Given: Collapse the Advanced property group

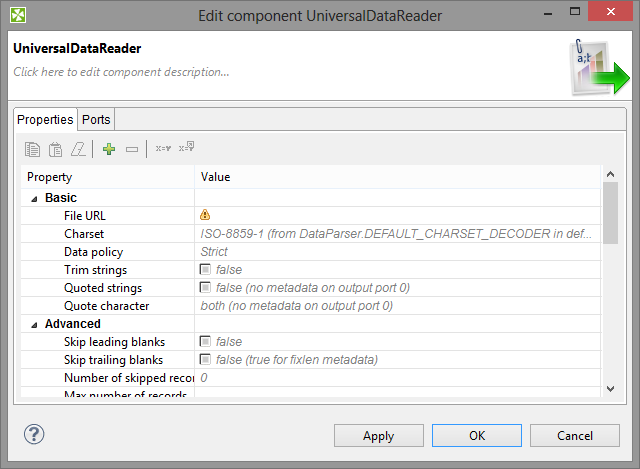Looking at the screenshot, I should point(36,324).
